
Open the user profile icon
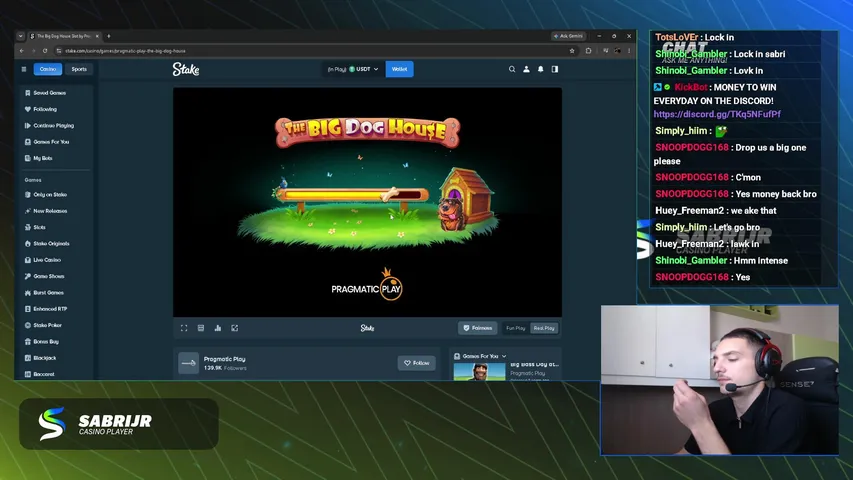click(x=526, y=69)
